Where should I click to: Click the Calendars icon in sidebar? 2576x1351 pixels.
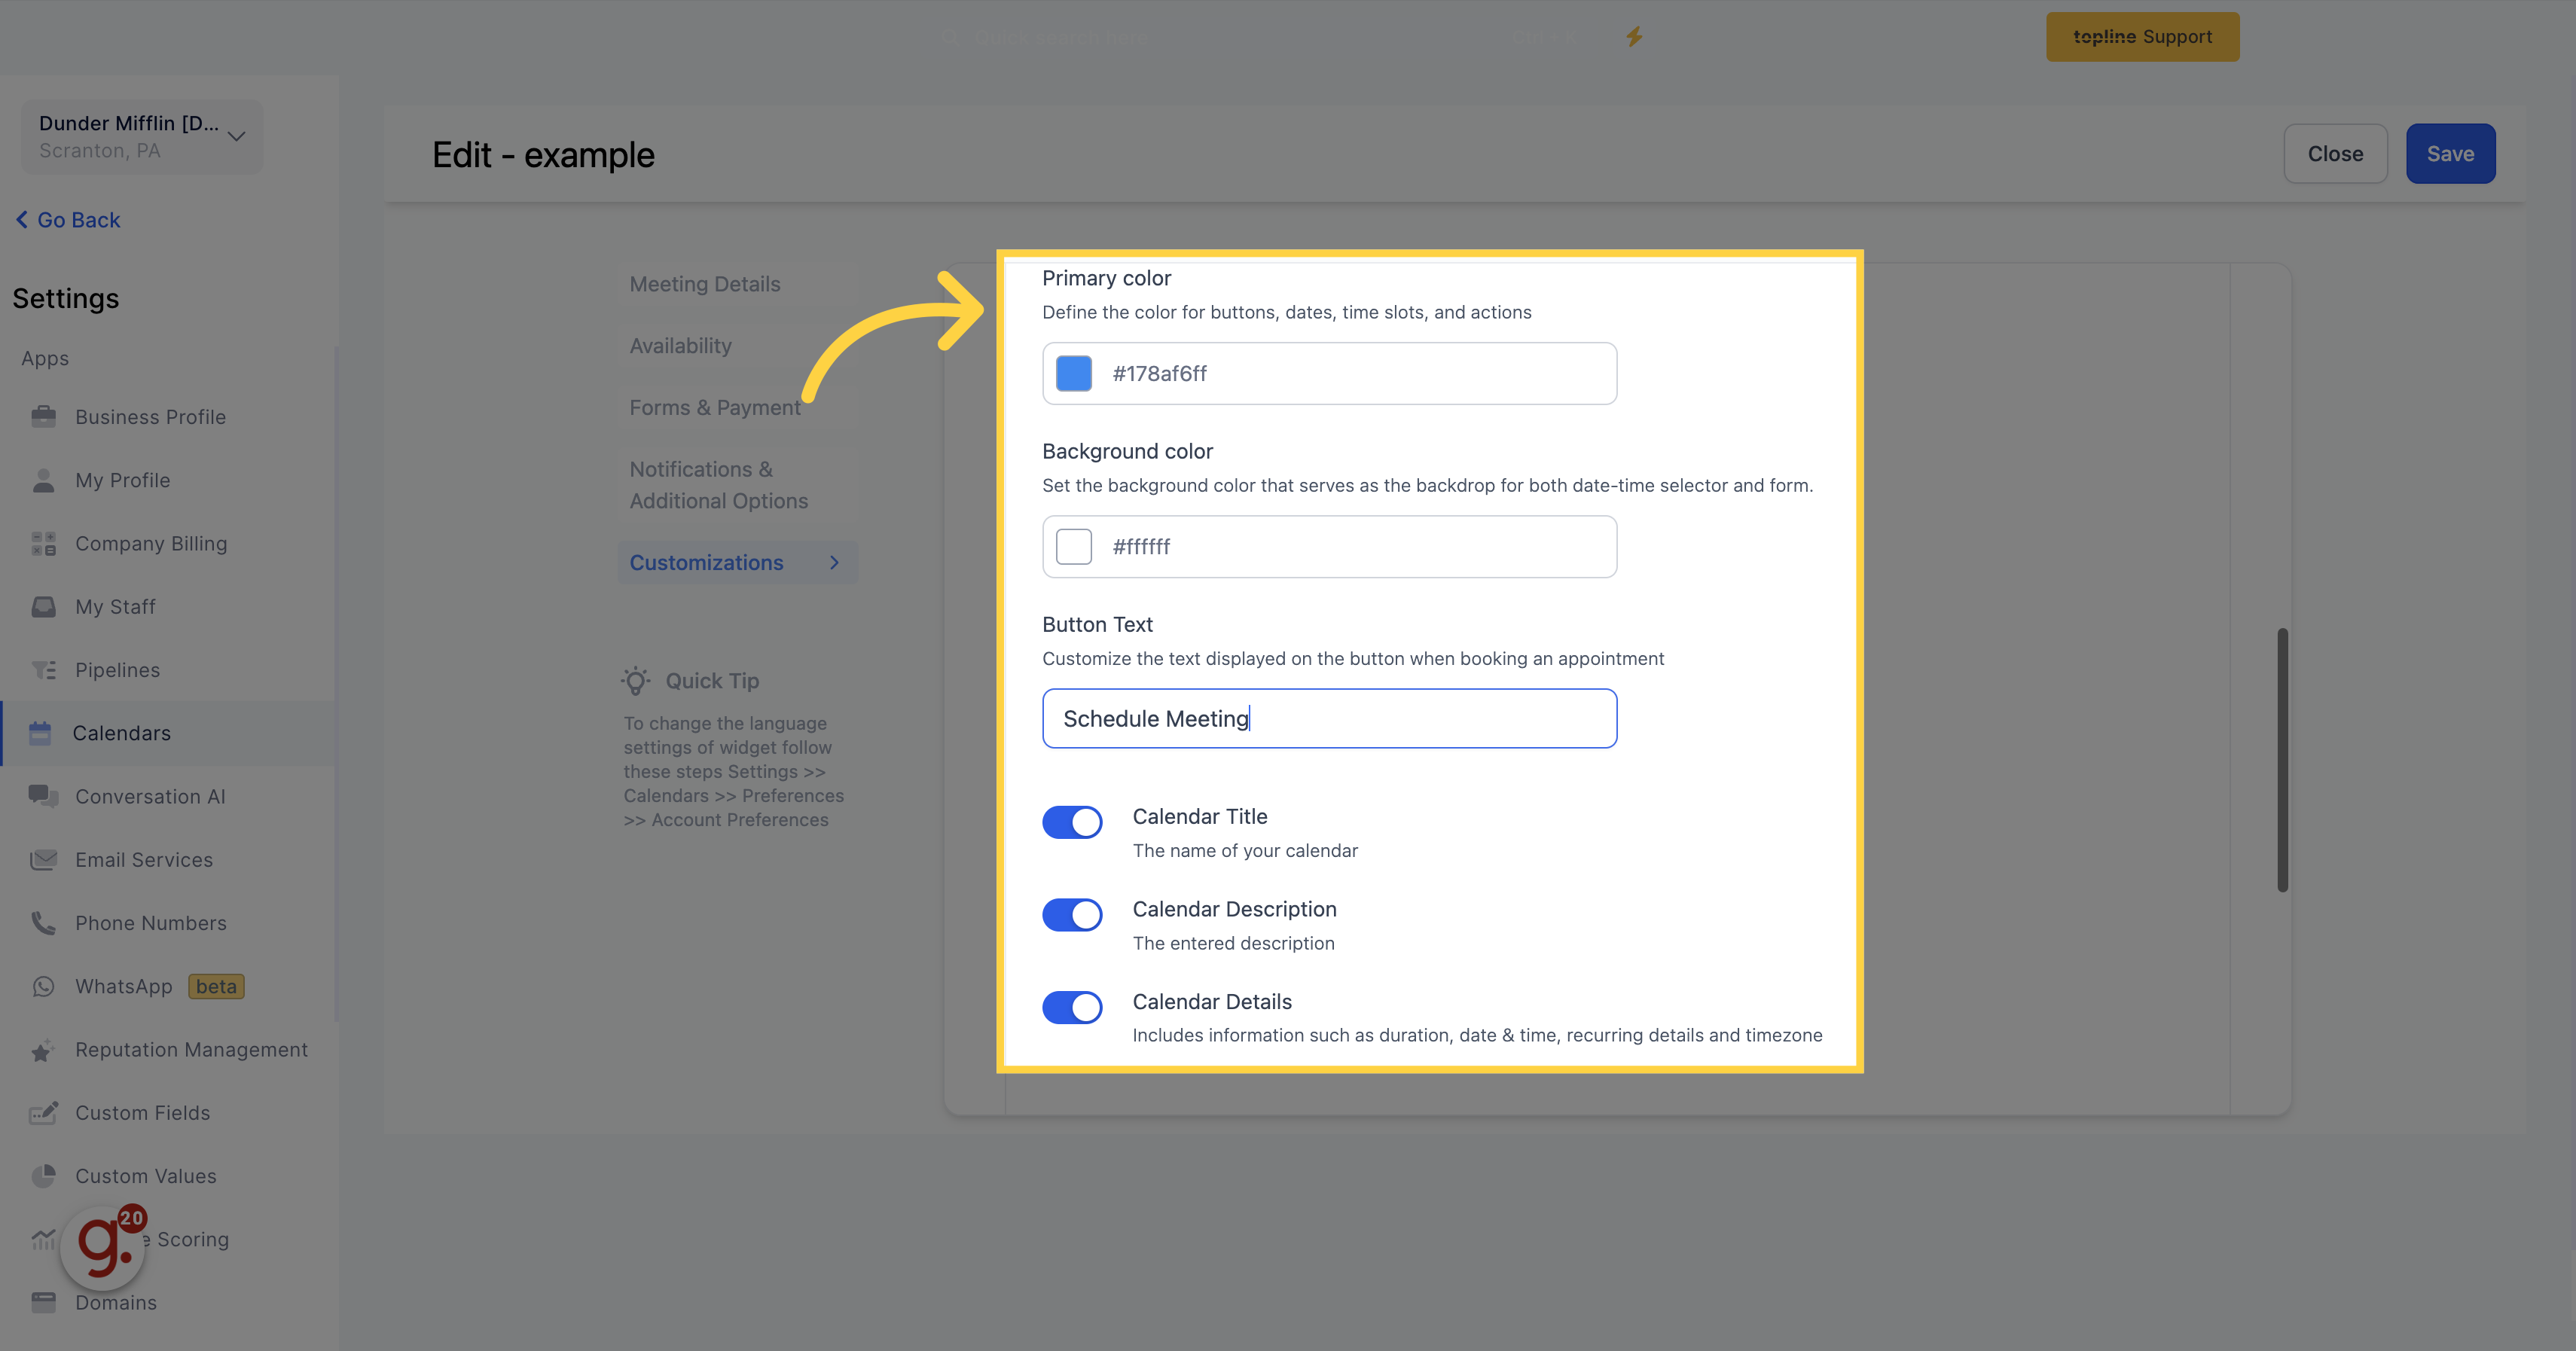(43, 733)
